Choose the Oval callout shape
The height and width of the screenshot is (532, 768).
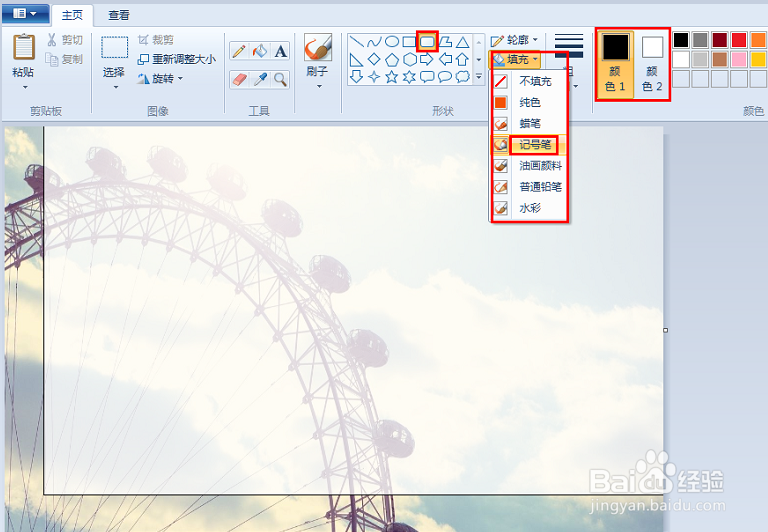pyautogui.click(x=445, y=76)
